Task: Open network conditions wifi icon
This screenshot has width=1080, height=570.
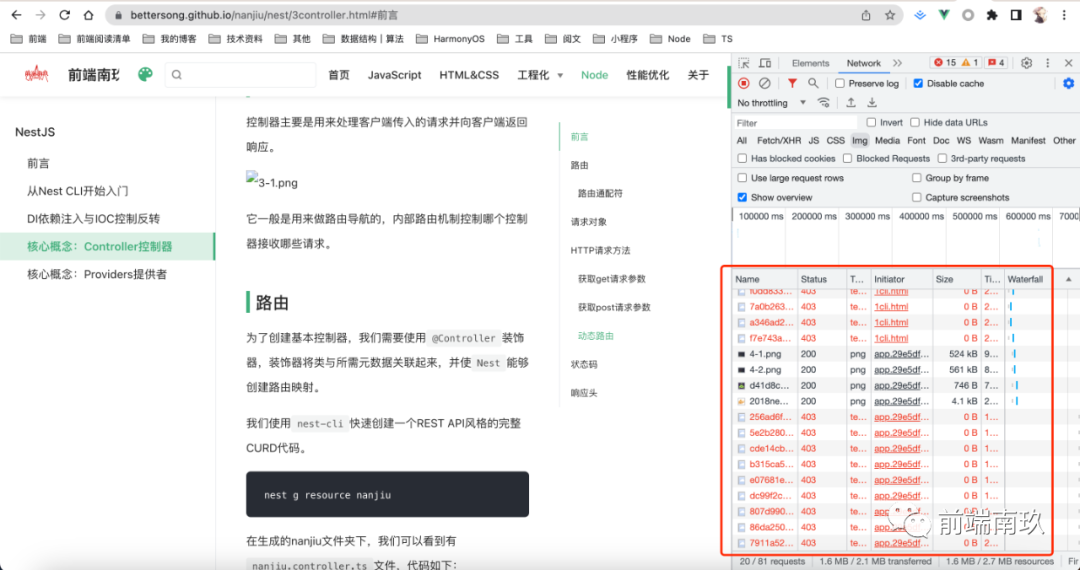Action: (824, 103)
